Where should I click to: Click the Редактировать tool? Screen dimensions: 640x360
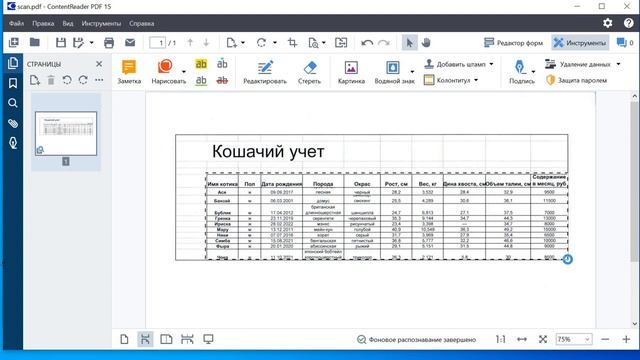click(x=265, y=72)
